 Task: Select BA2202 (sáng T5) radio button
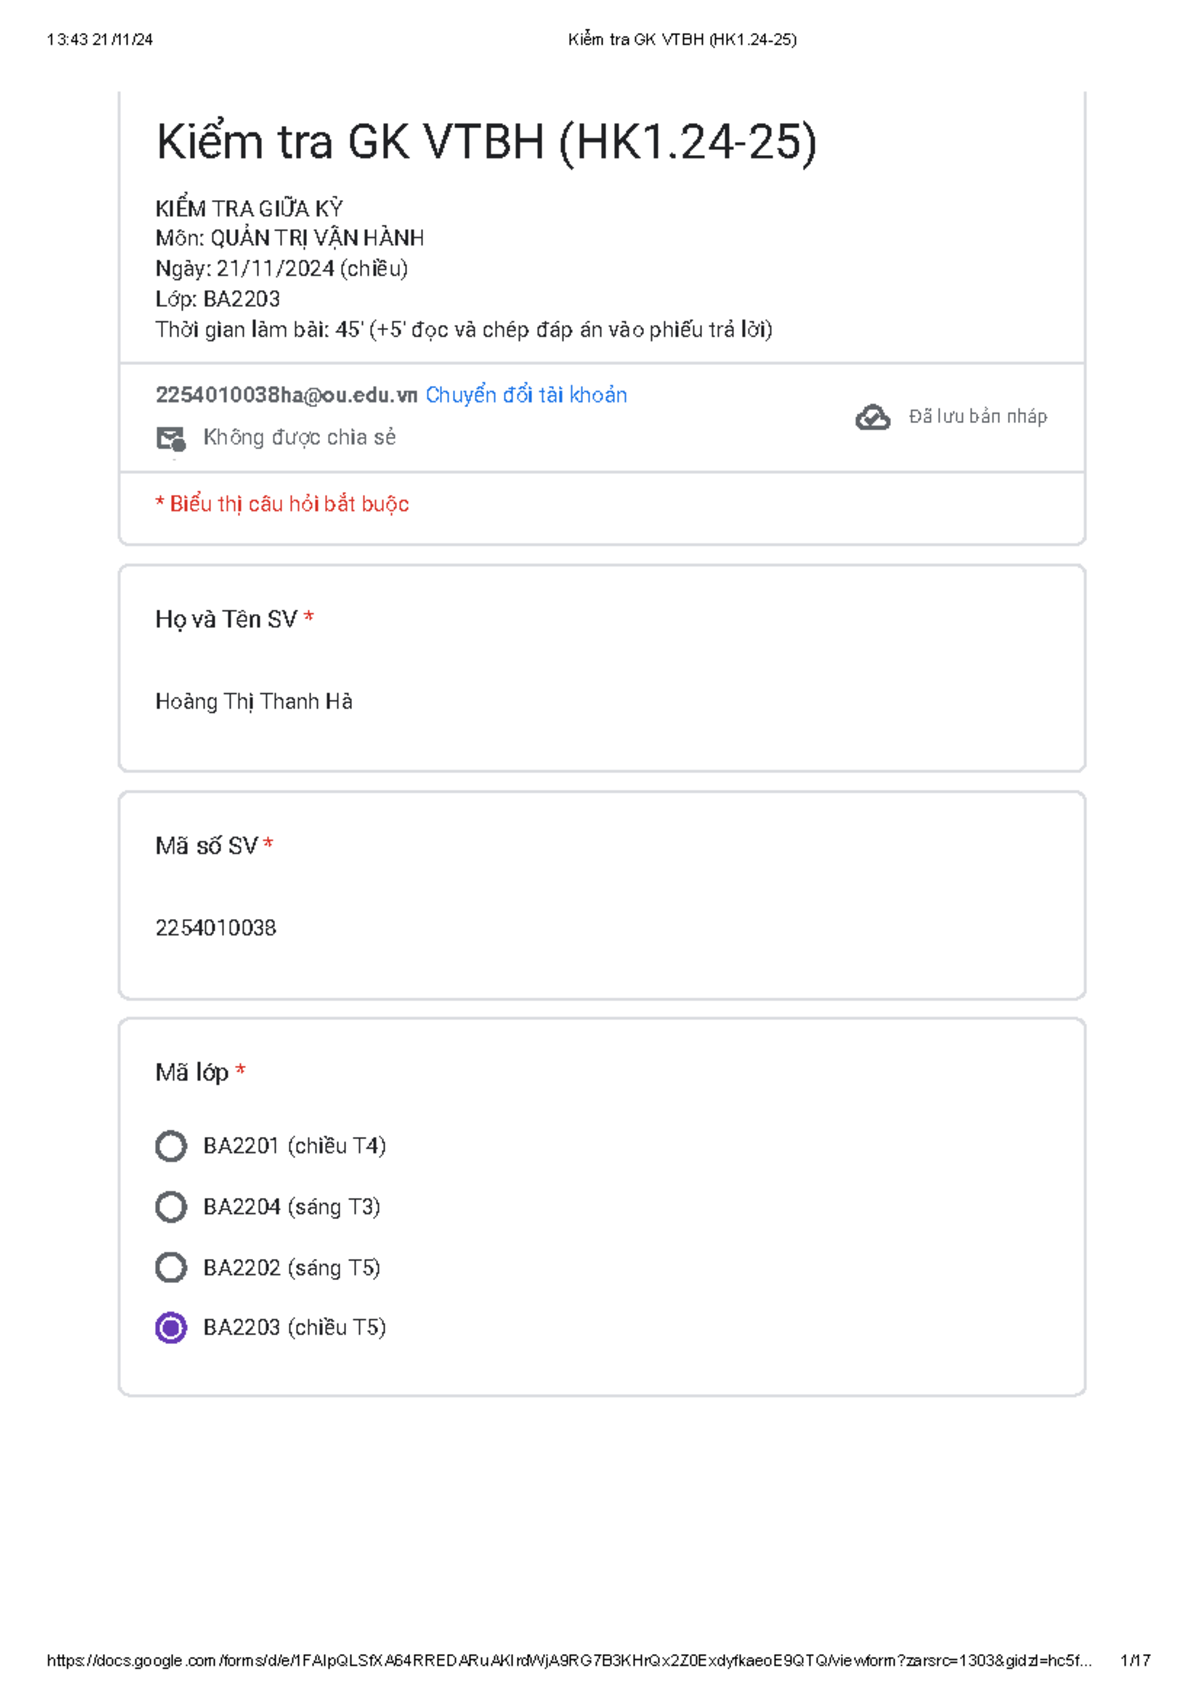point(171,1267)
